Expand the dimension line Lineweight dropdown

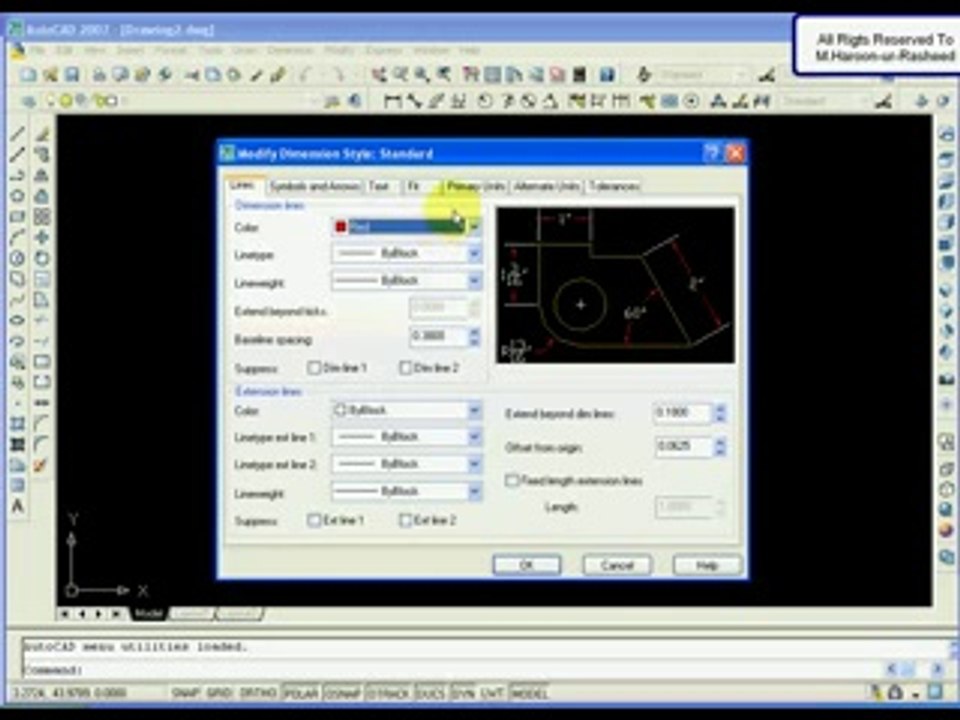point(407,281)
